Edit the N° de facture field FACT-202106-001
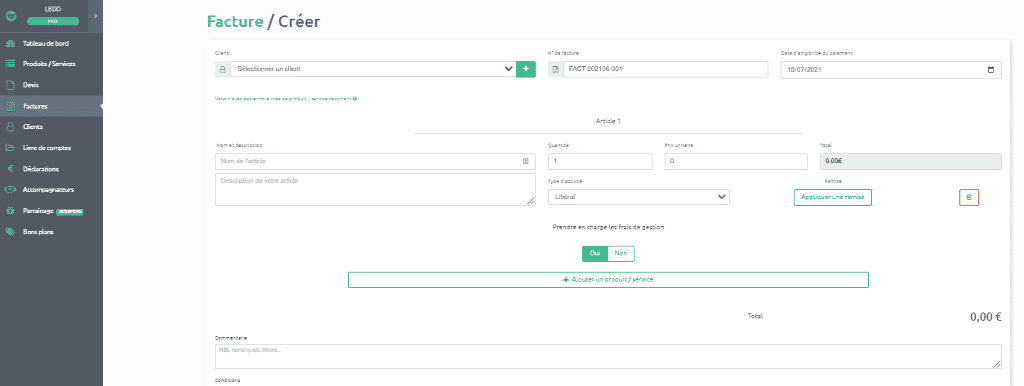The height and width of the screenshot is (386, 1024). pos(665,69)
